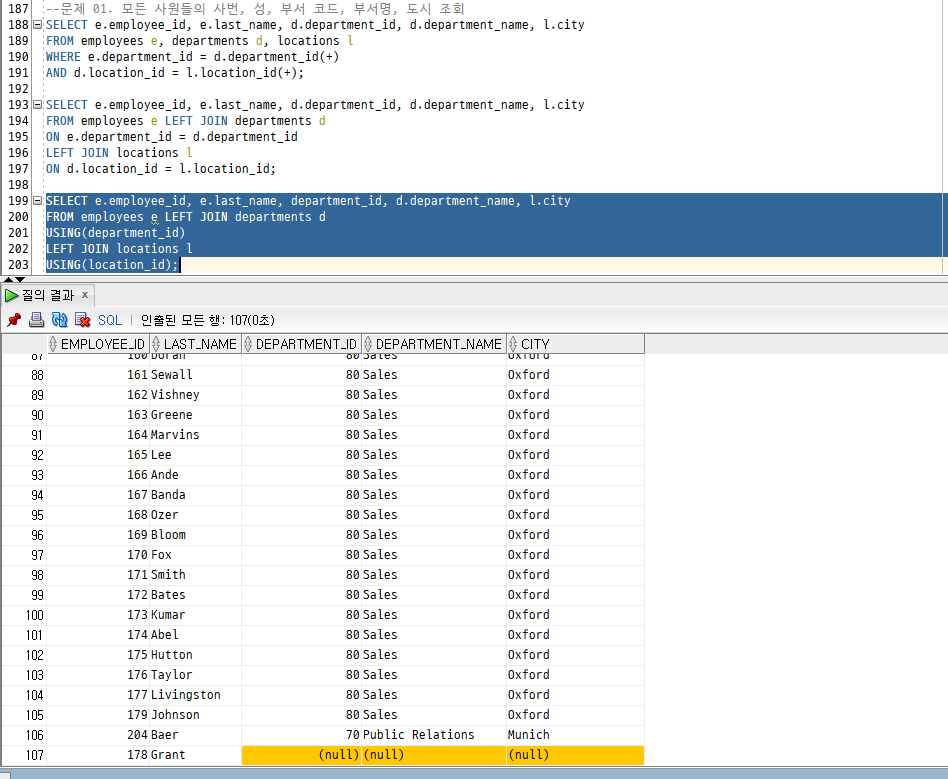Switch to the 질의 결과 tab
The image size is (948, 779).
(x=48, y=295)
